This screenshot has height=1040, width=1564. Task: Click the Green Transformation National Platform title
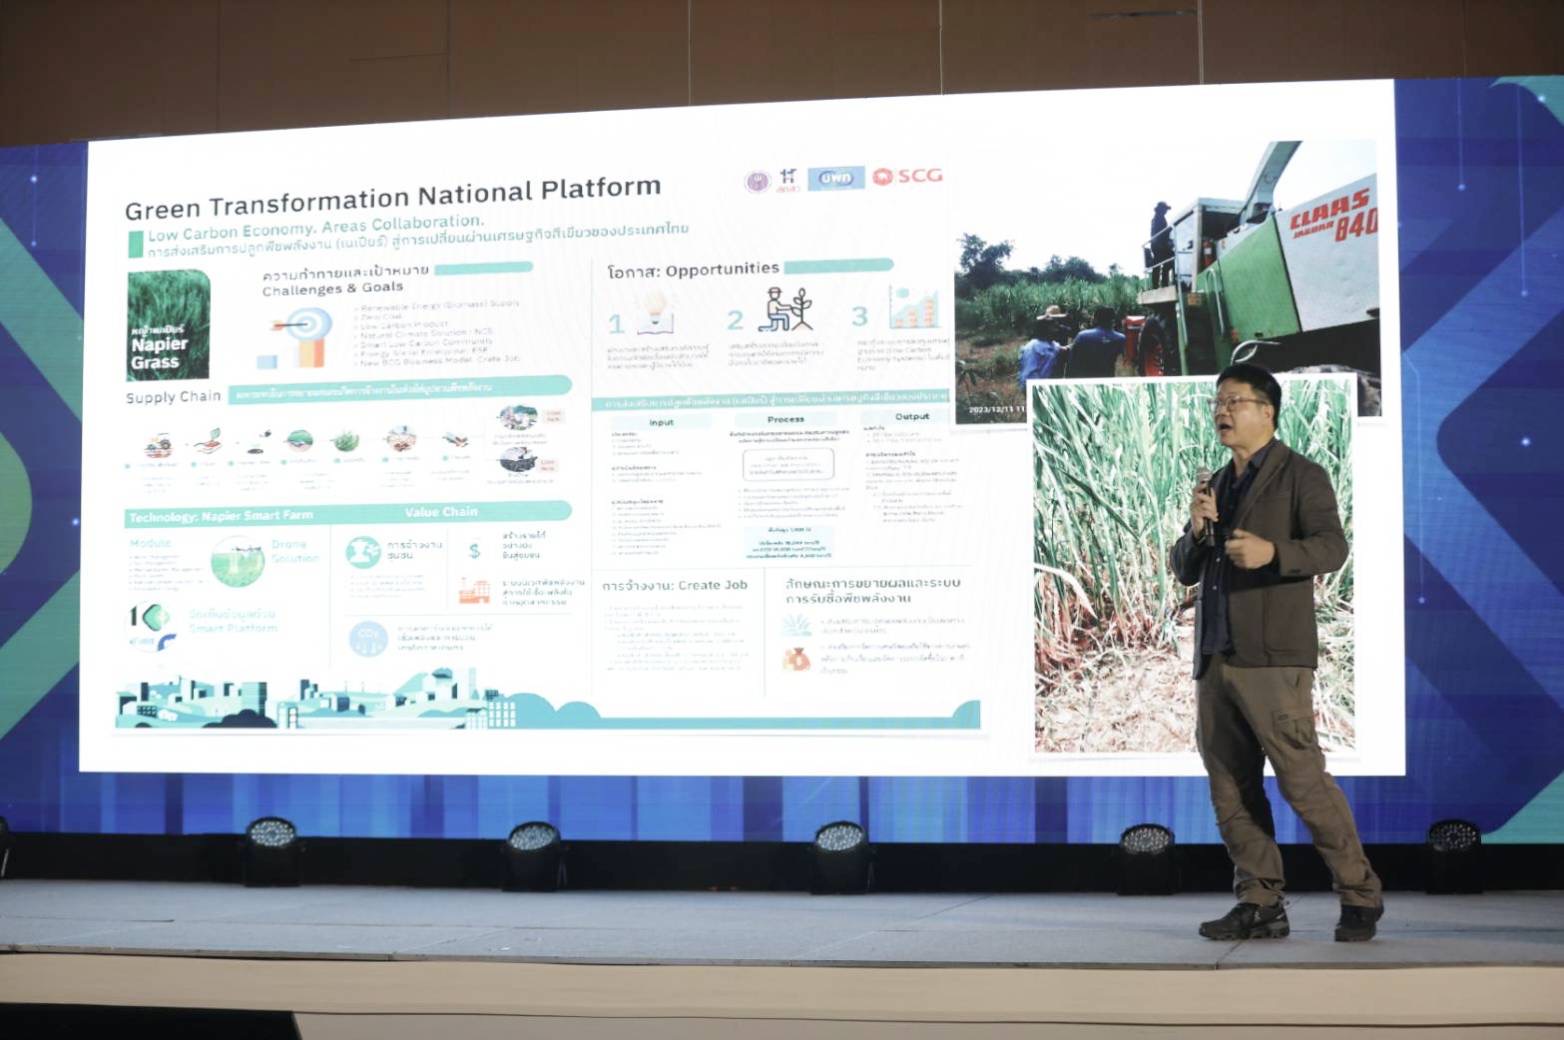(392, 197)
